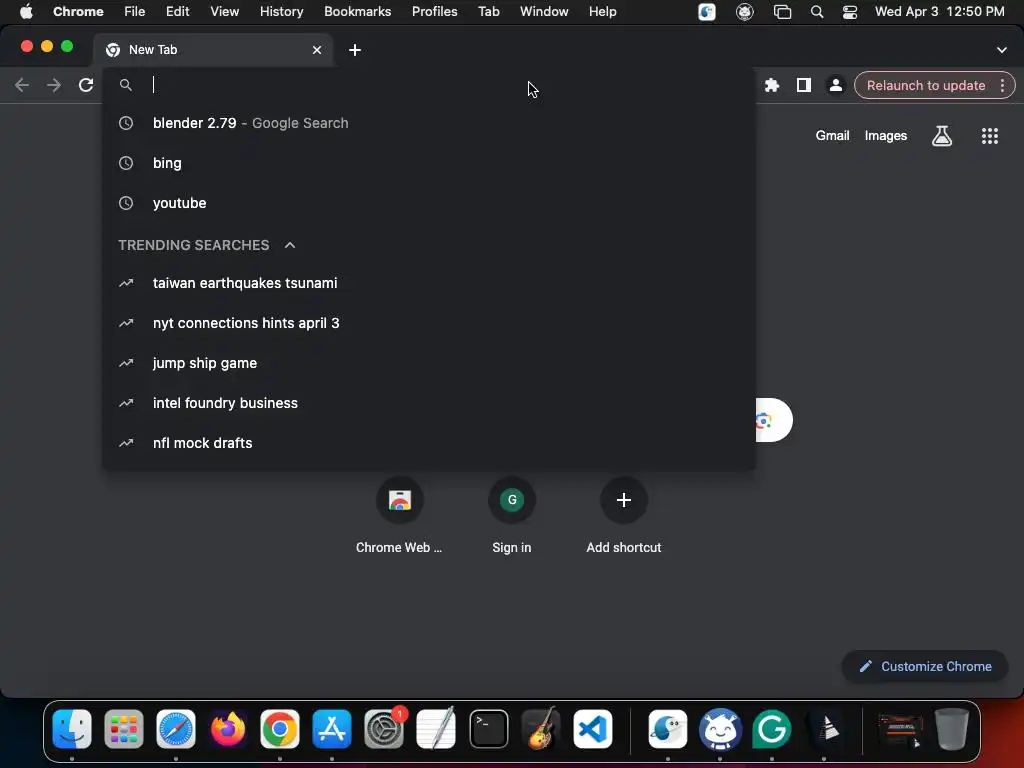Screen dimensions: 1024x768
Task: Click Relaunch to update button
Action: click(925, 86)
